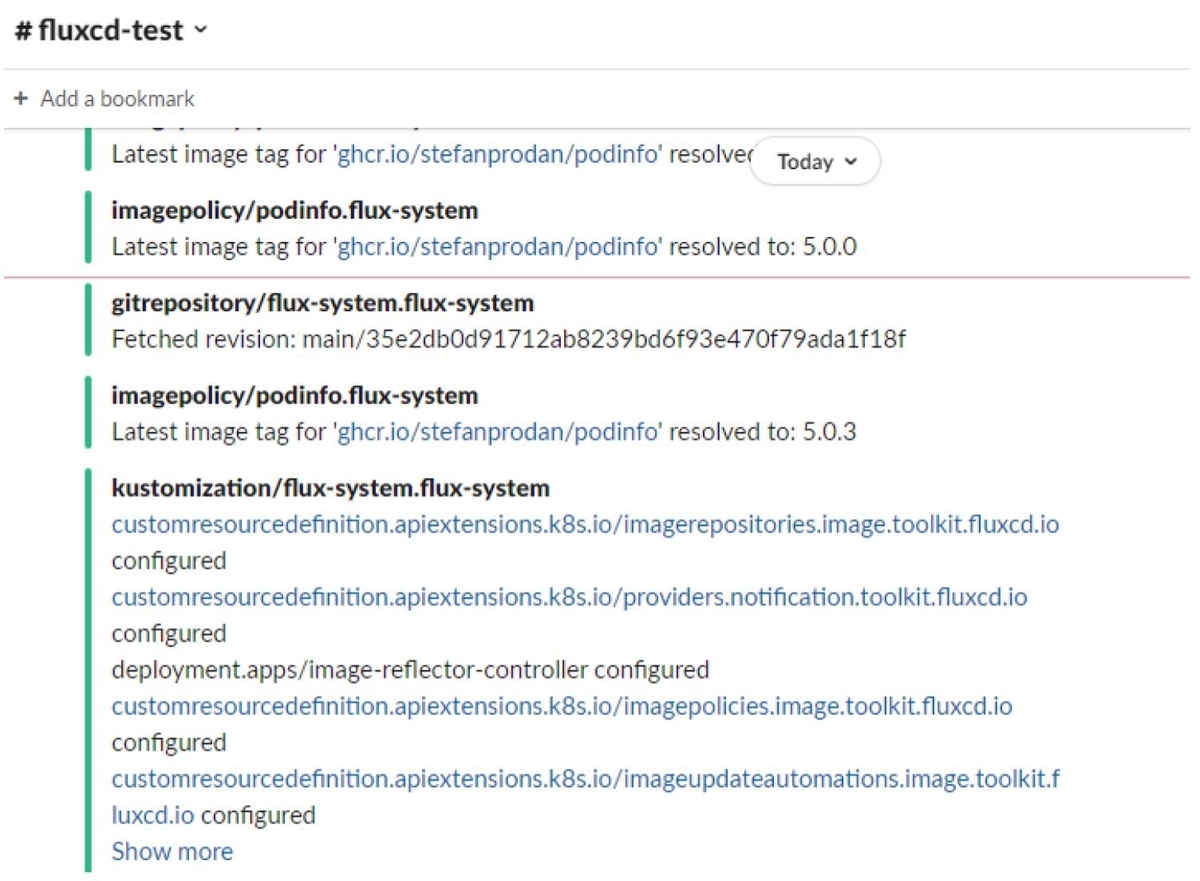The width and height of the screenshot is (1200, 881).
Task: Open podinfo link in the 5.0.3 message
Action: coord(498,432)
